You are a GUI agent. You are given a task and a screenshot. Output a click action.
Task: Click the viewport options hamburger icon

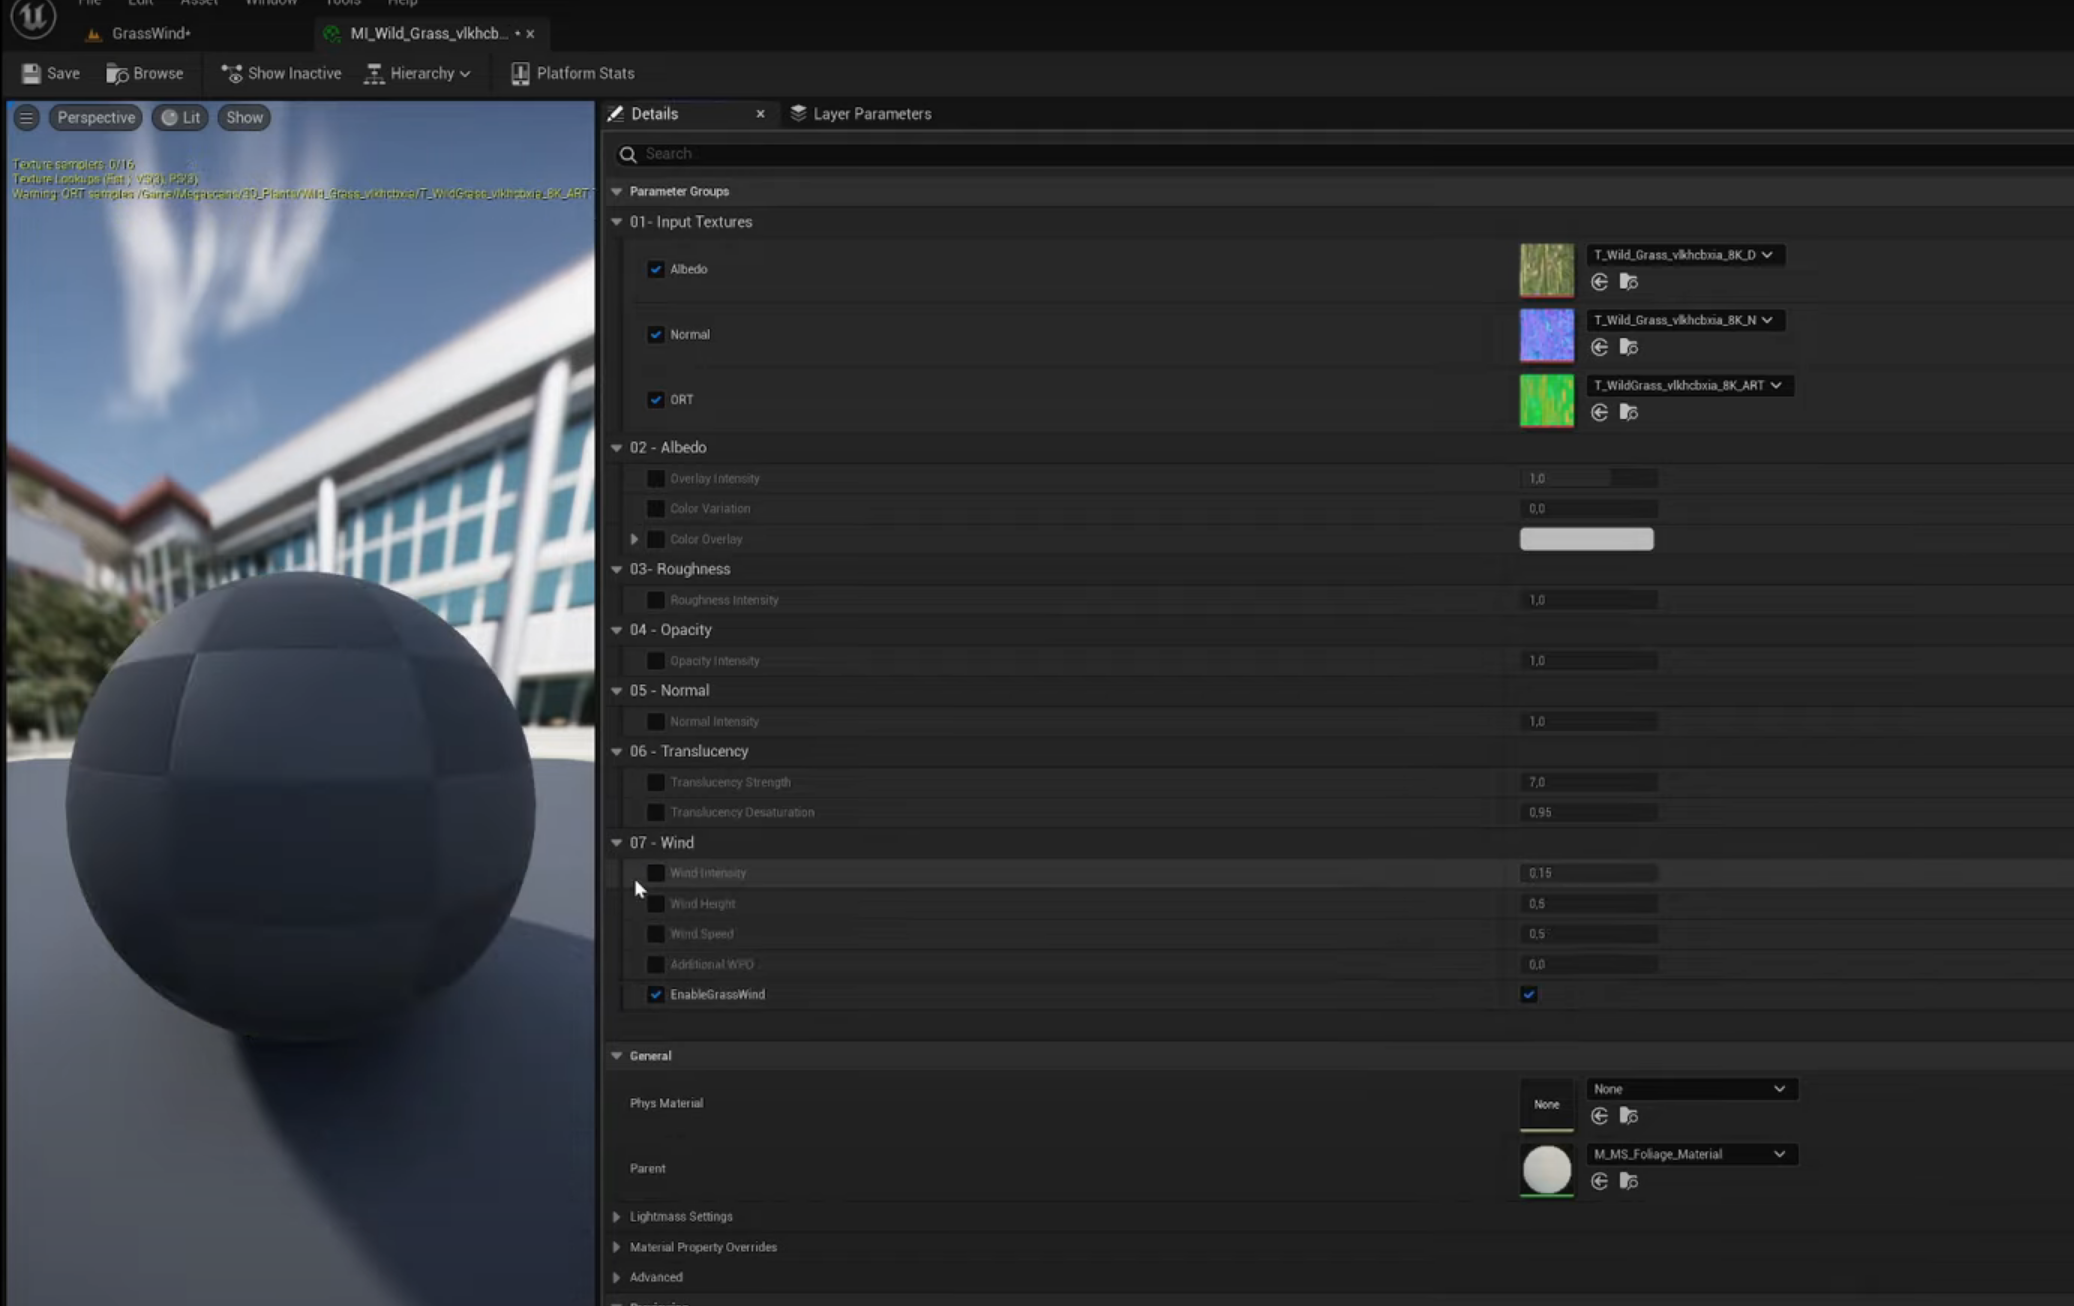coord(26,117)
